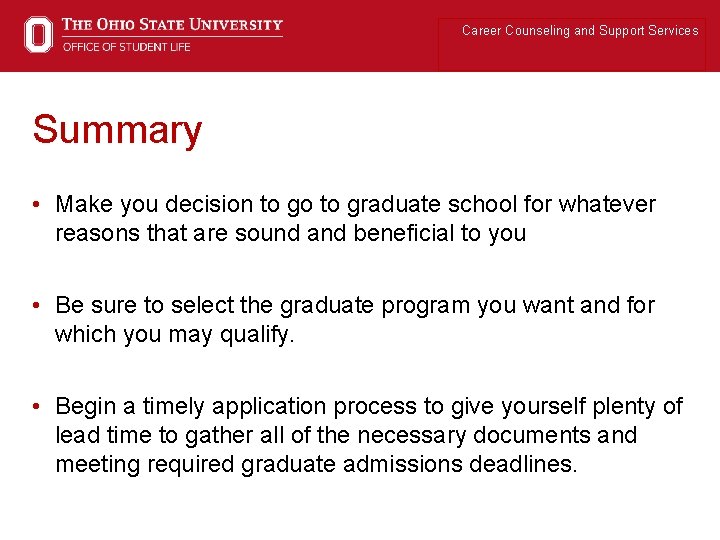Click the line starting 'lead time to gather'
The width and height of the screenshot is (720, 540).
coord(346,436)
